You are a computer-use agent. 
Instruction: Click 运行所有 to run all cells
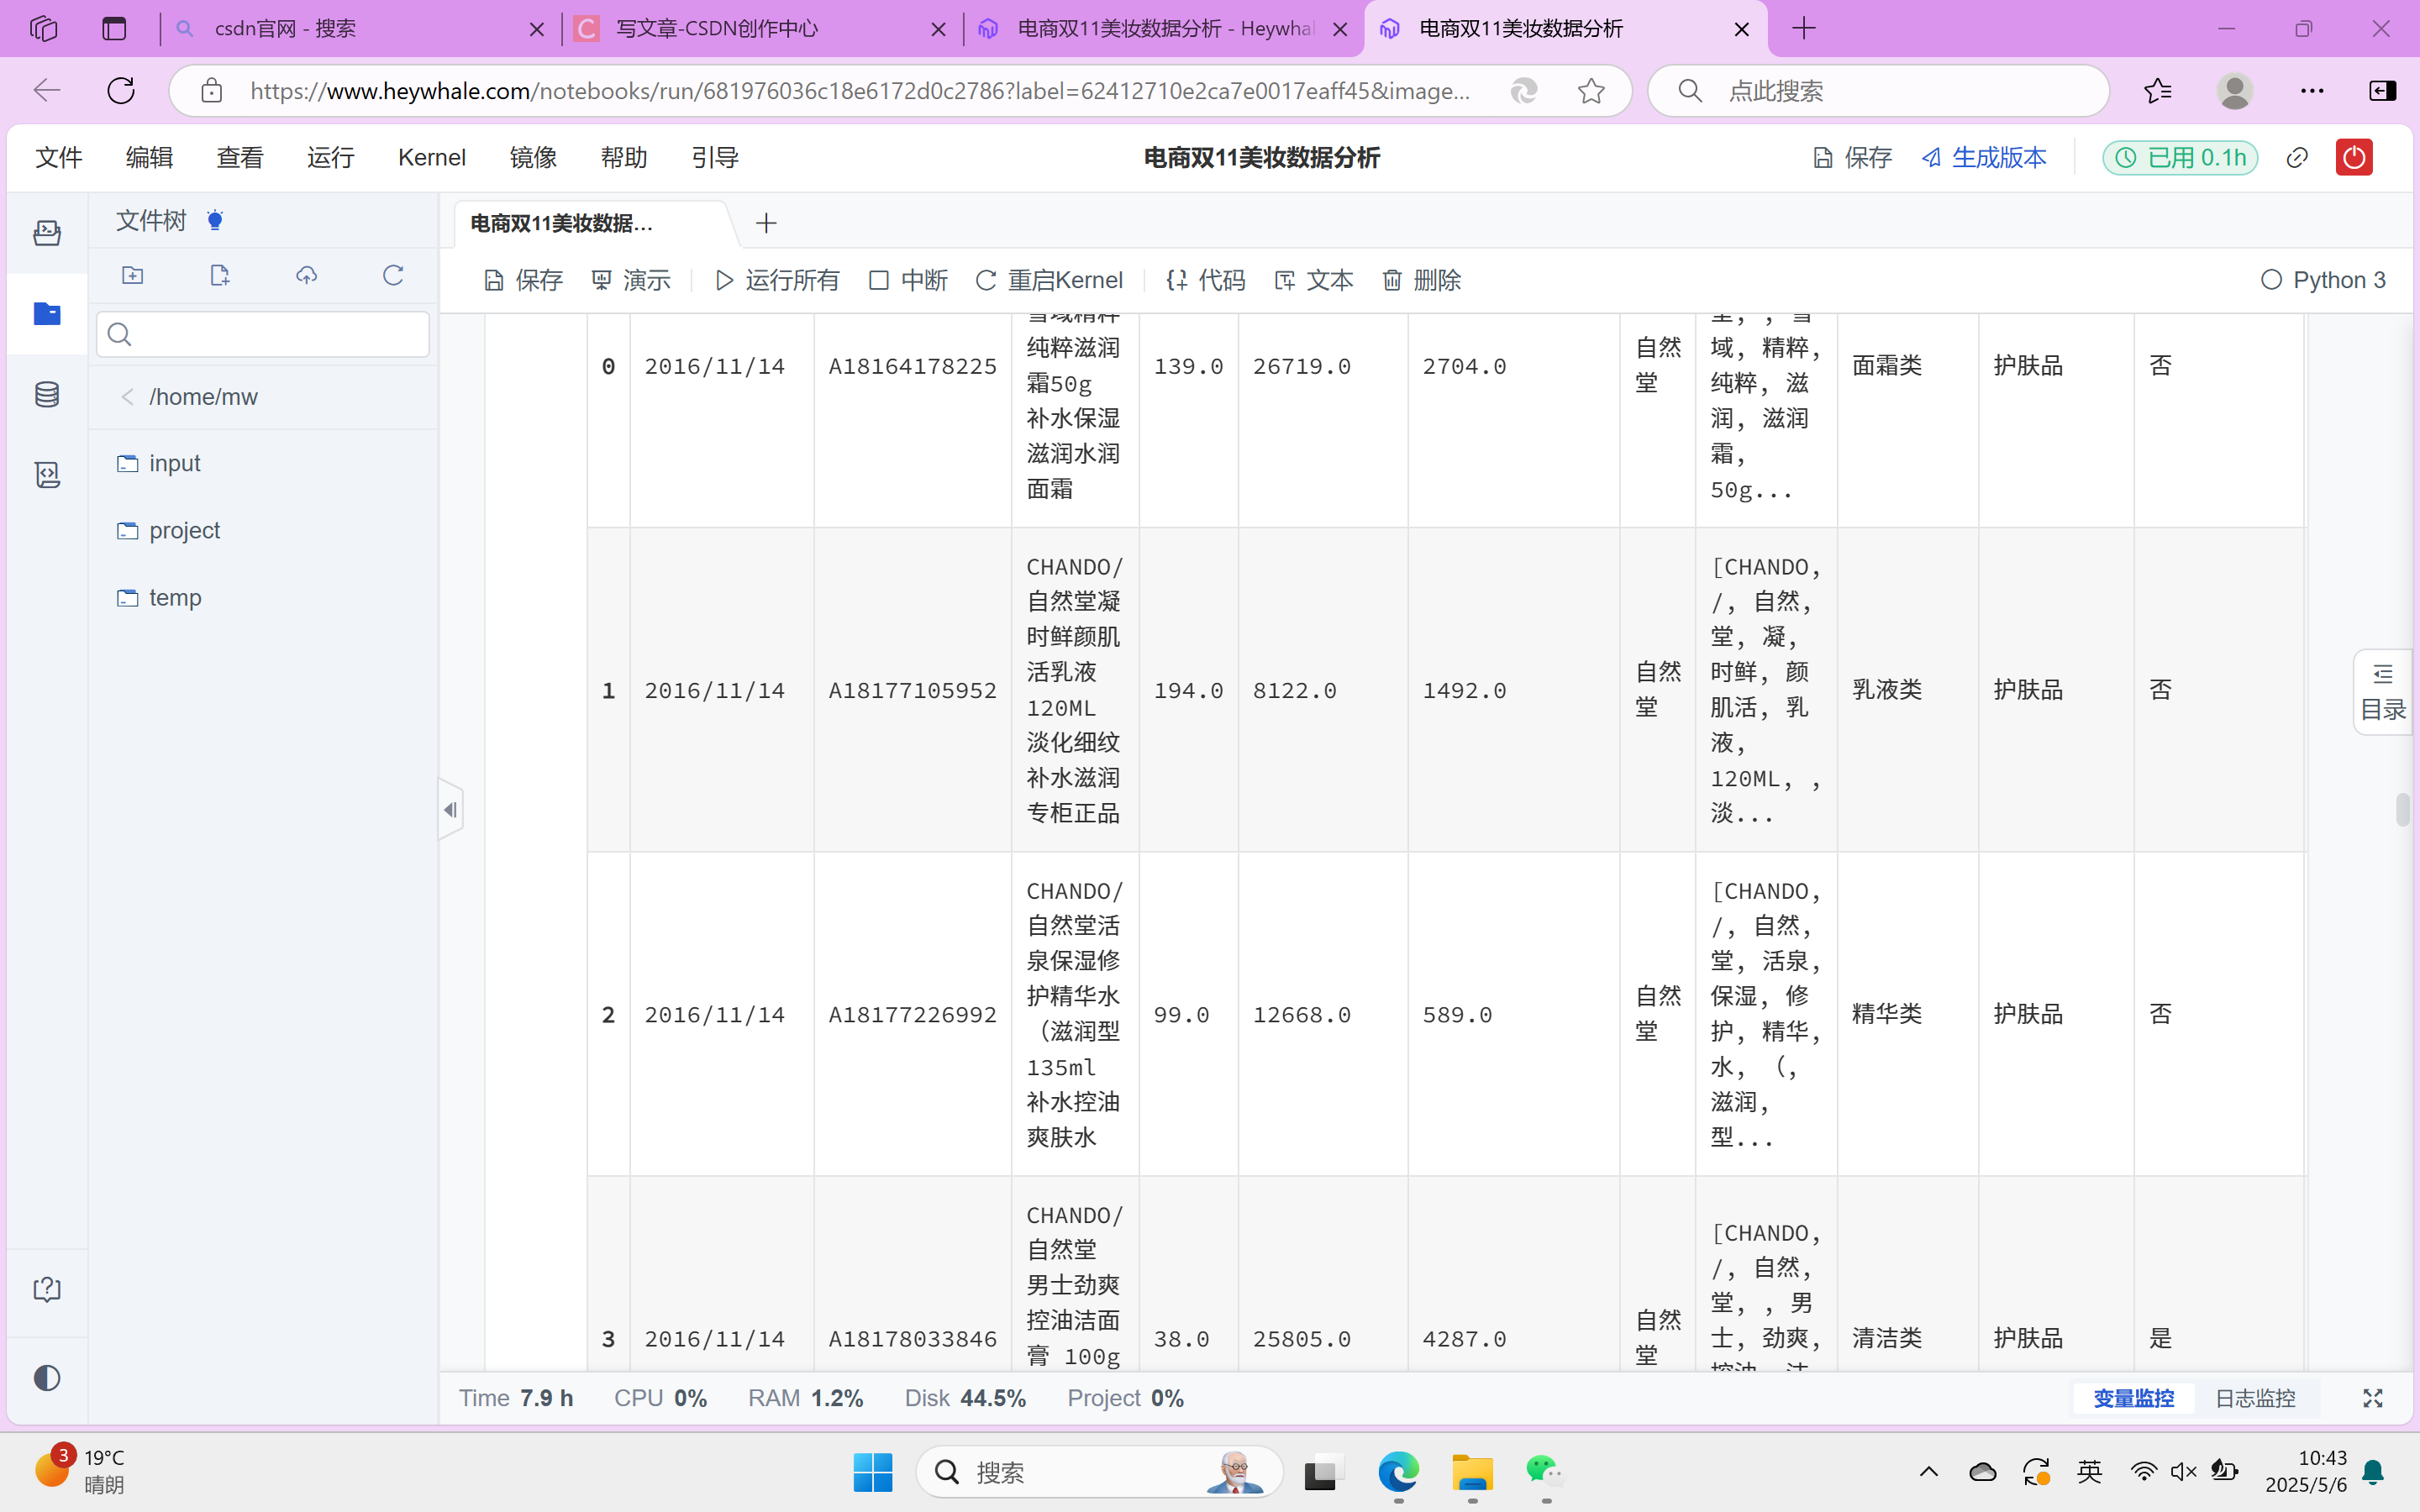coord(777,280)
